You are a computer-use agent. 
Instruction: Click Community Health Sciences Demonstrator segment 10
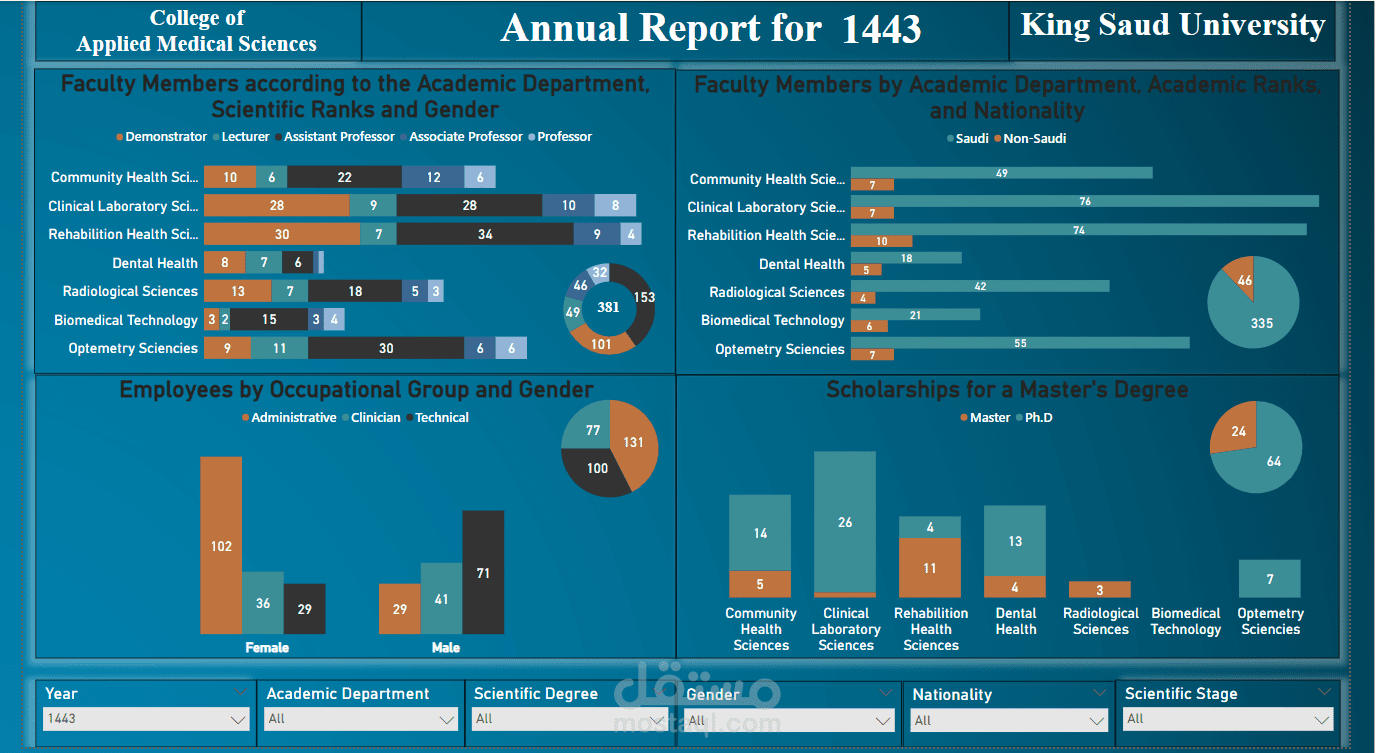coord(230,177)
